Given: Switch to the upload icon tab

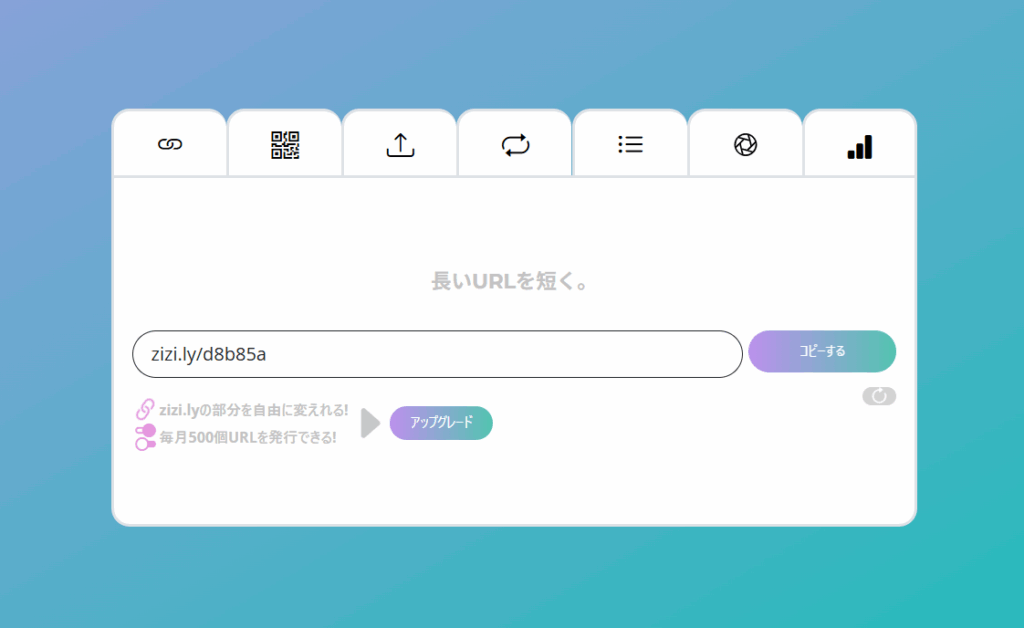Looking at the screenshot, I should click(x=400, y=144).
